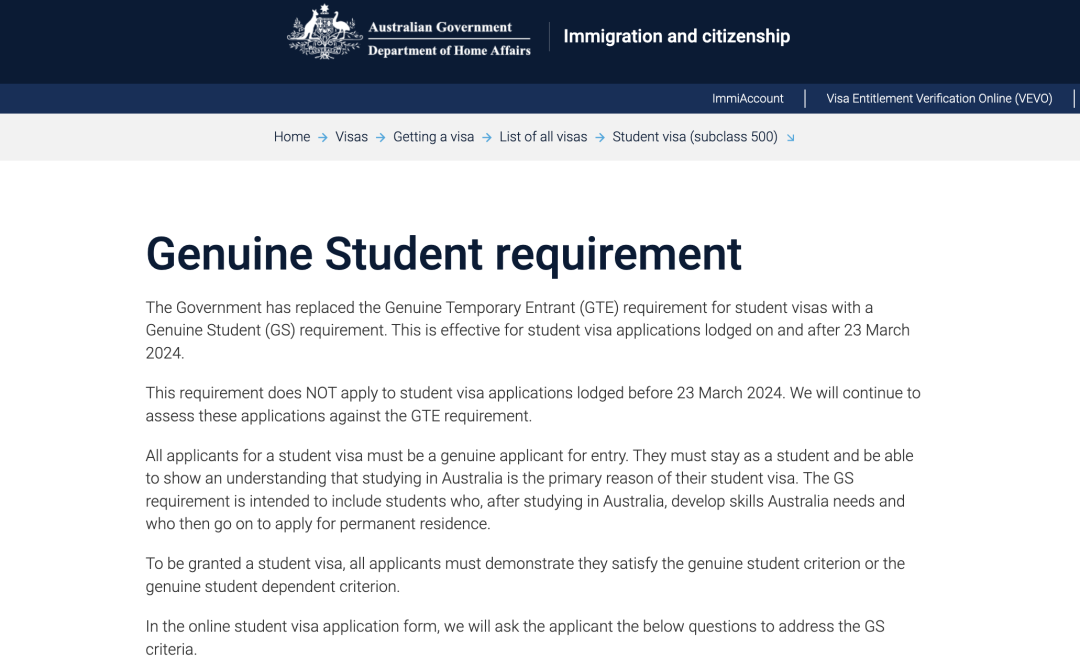This screenshot has height=671, width=1080.
Task: Click Student visa (subclass 500) breadcrumb
Action: (694, 137)
